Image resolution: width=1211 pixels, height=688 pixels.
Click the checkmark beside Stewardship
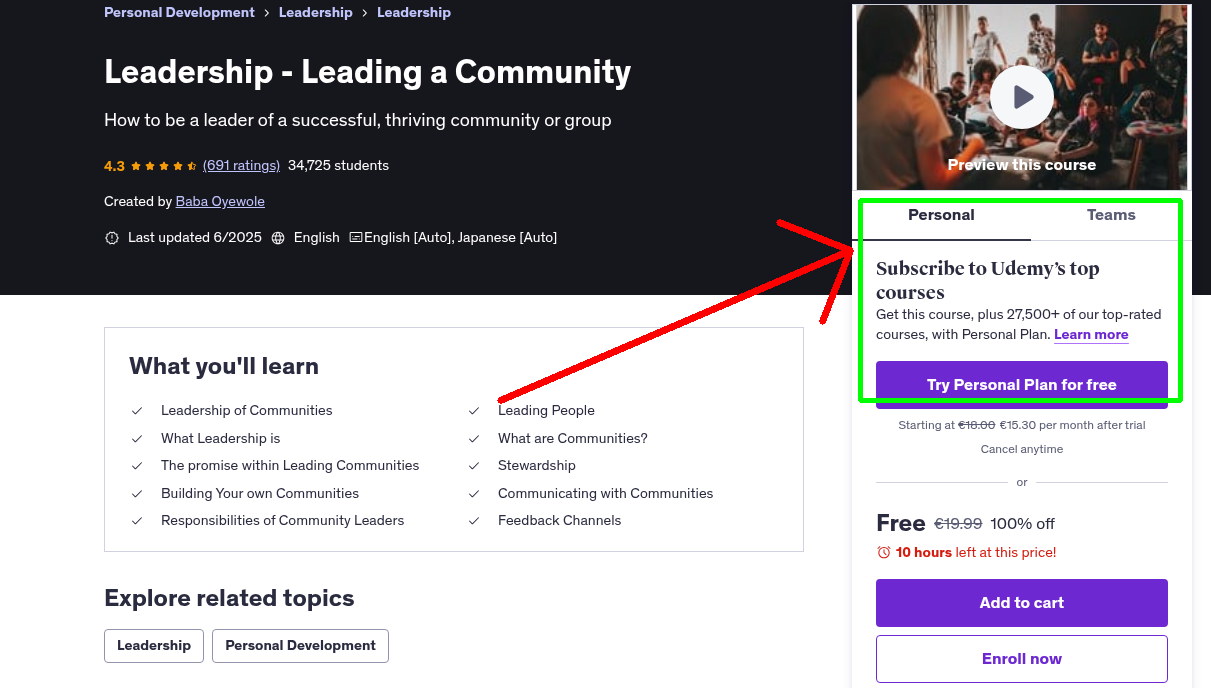pyautogui.click(x=474, y=466)
